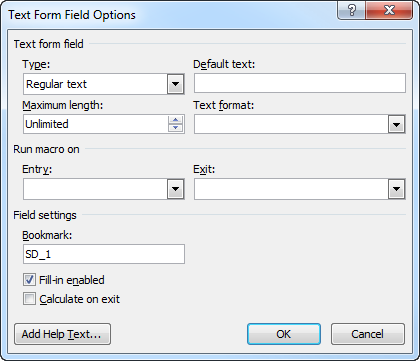420x361 pixels.
Task: Click the Bookmark field containing SD_1
Action: click(x=104, y=254)
